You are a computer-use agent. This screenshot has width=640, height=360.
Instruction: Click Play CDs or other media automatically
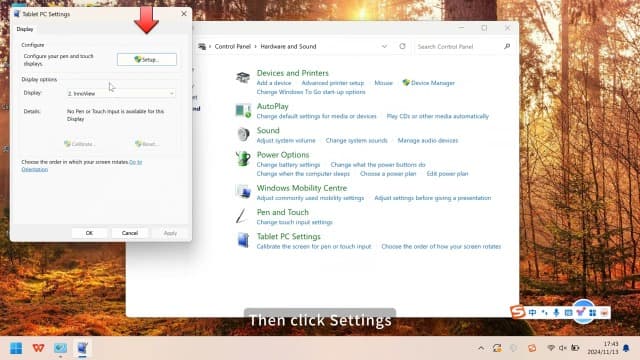[x=438, y=116]
